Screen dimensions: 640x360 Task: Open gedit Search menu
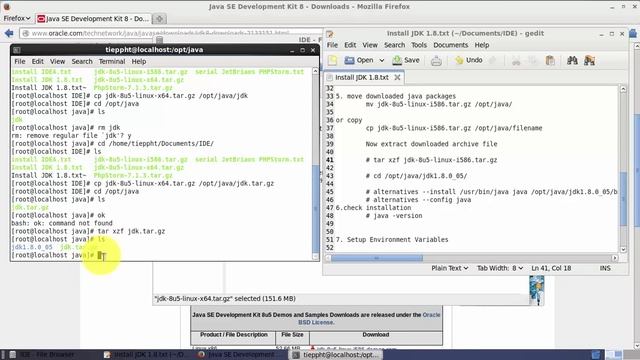pyautogui.click(x=394, y=45)
